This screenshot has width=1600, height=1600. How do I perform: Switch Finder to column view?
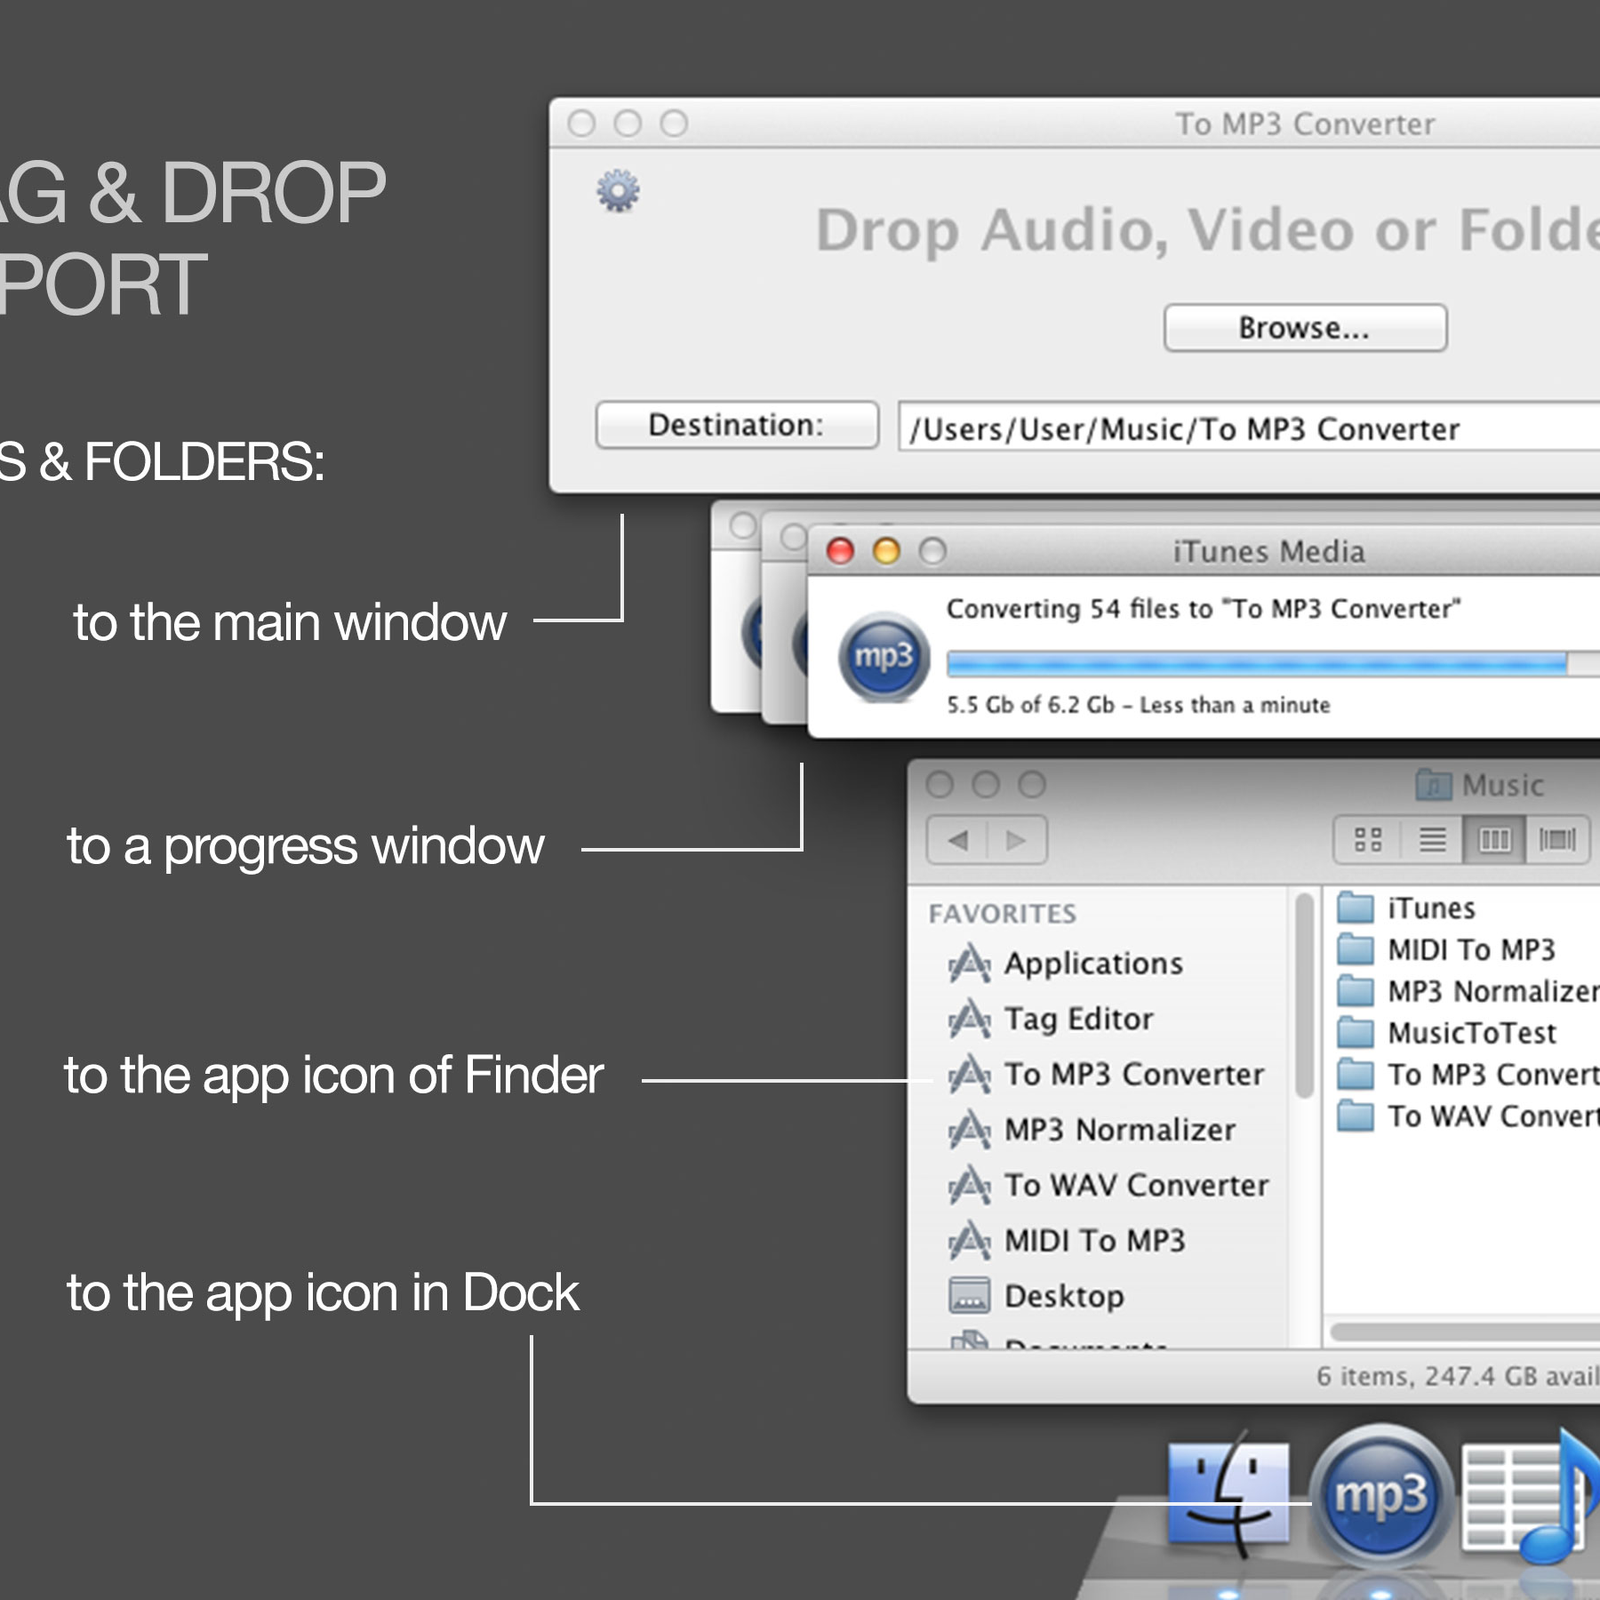tap(1495, 840)
